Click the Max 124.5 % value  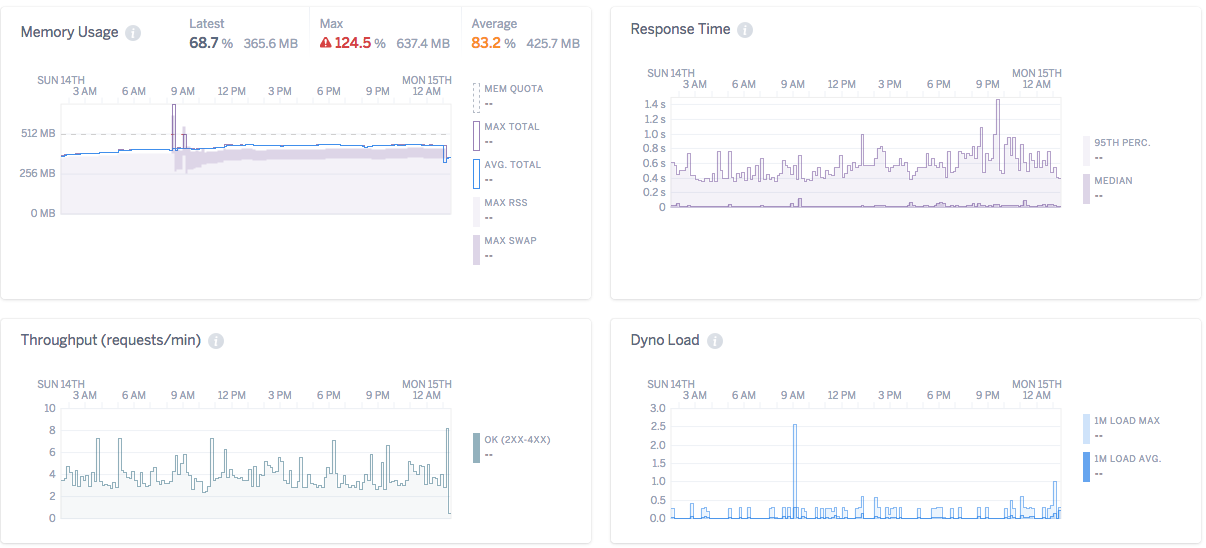coord(360,44)
